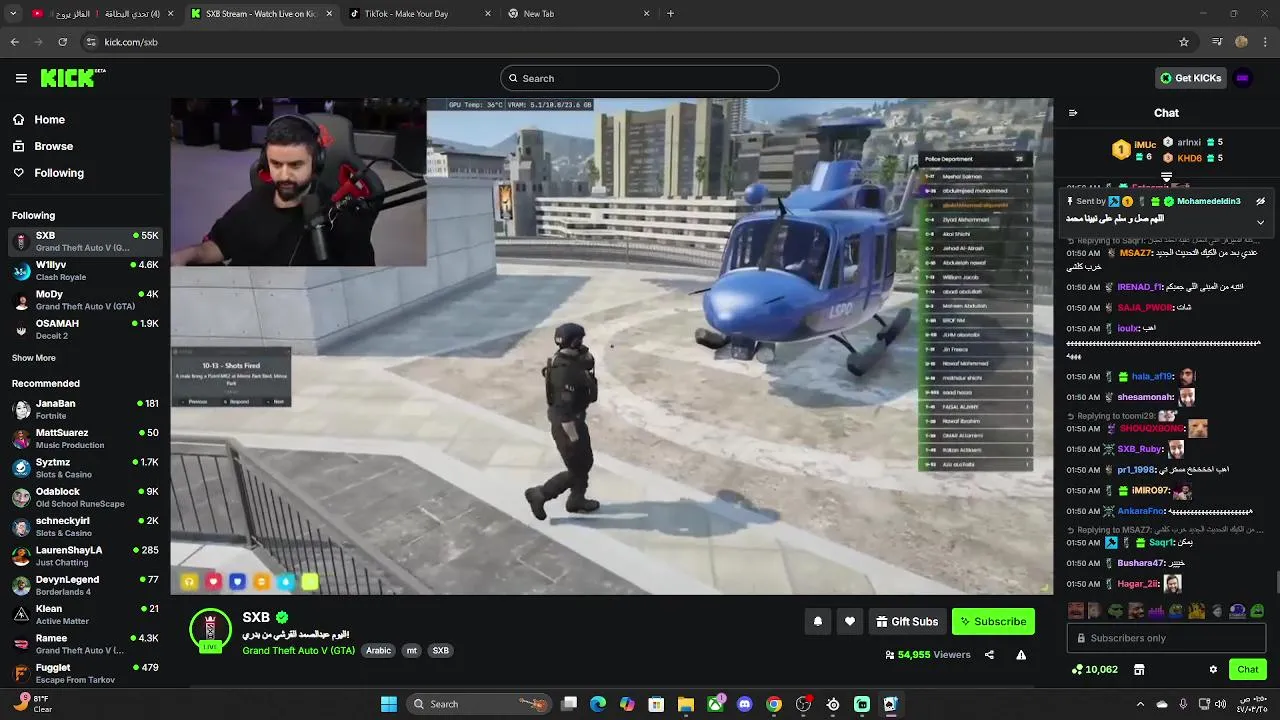Screen dimensions: 1280x720
Task: Click IMUc top gifter name
Action: [1145, 145]
